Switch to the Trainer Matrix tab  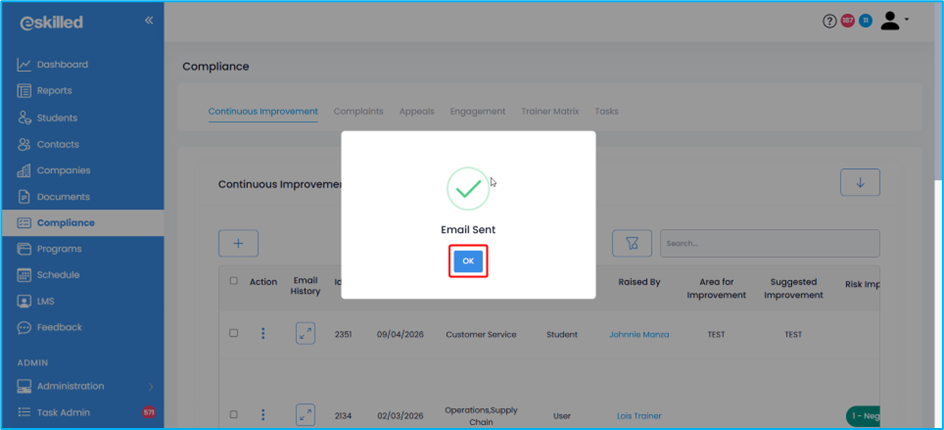point(549,111)
